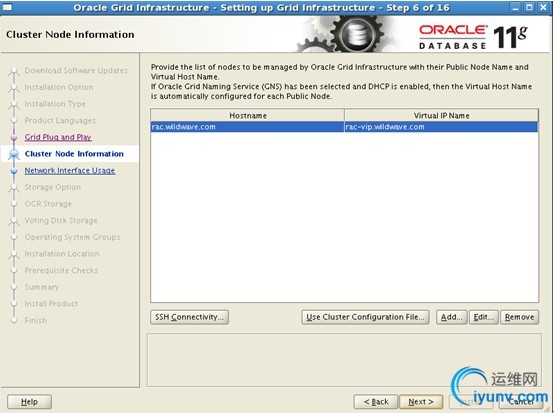Add a new cluster node
Viewport: 554px width, 413px height.
[452, 317]
